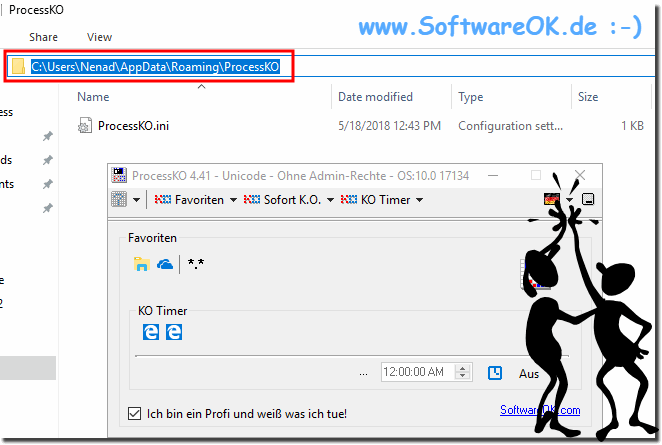Click the ProcessKO.ini file icon
The width and height of the screenshot is (662, 445).
coord(85,125)
